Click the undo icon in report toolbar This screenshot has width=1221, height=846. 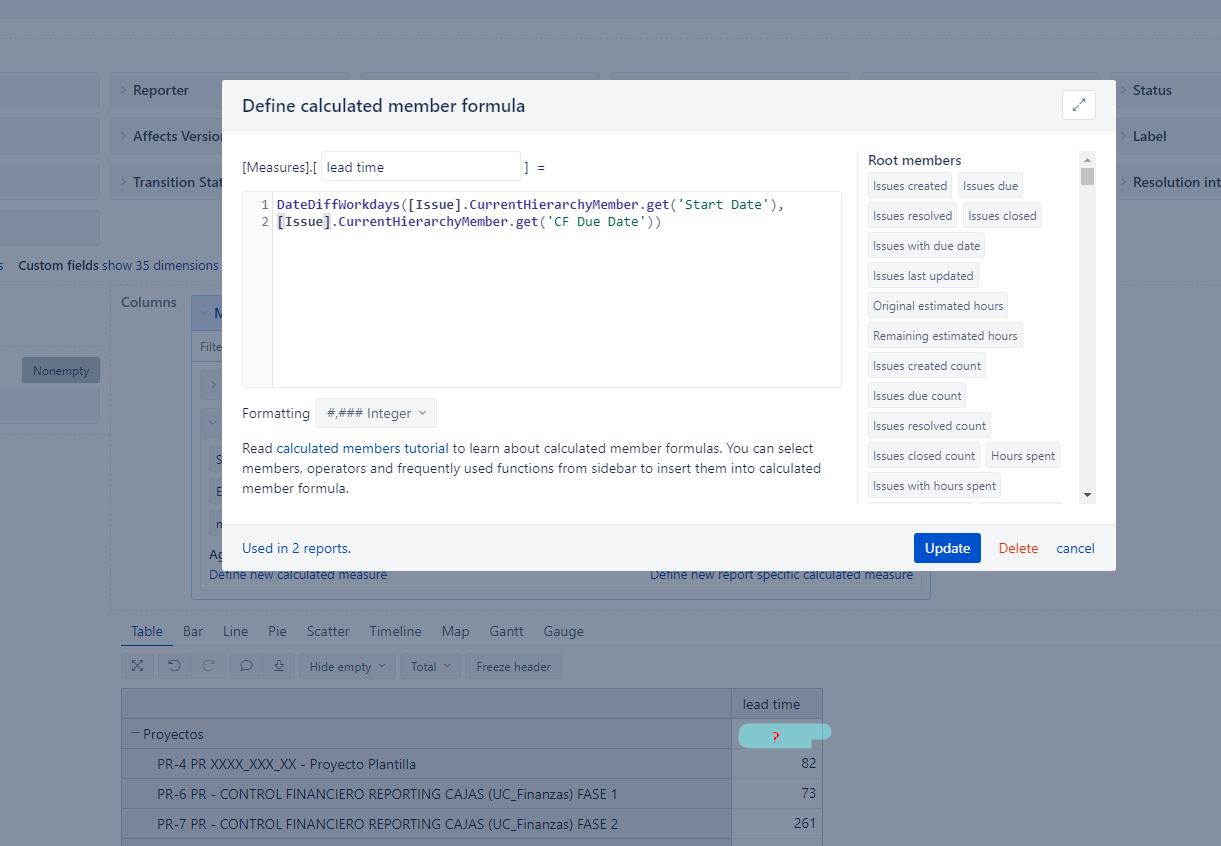point(174,666)
